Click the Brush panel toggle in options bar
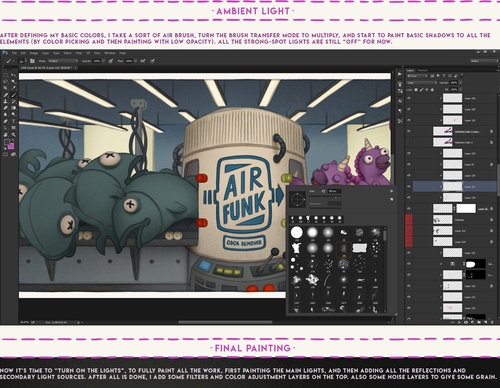The width and height of the screenshot is (500, 388). (x=32, y=61)
